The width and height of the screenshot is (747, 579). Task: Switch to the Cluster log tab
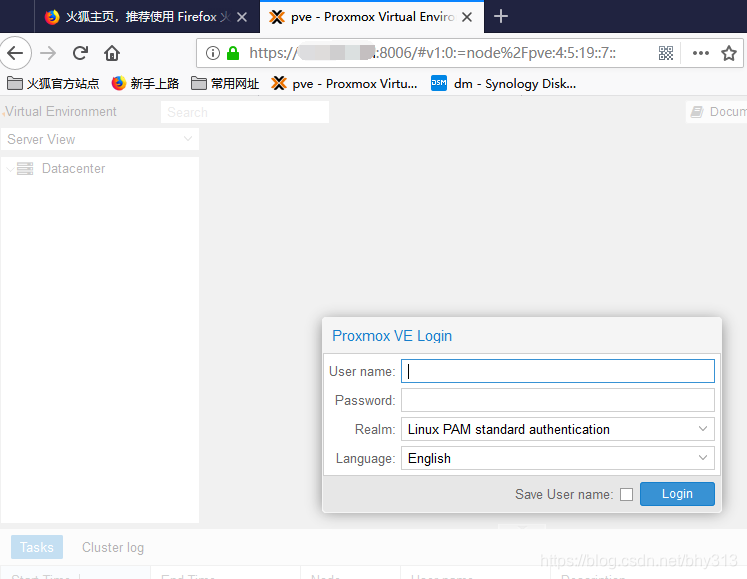[x=113, y=547]
